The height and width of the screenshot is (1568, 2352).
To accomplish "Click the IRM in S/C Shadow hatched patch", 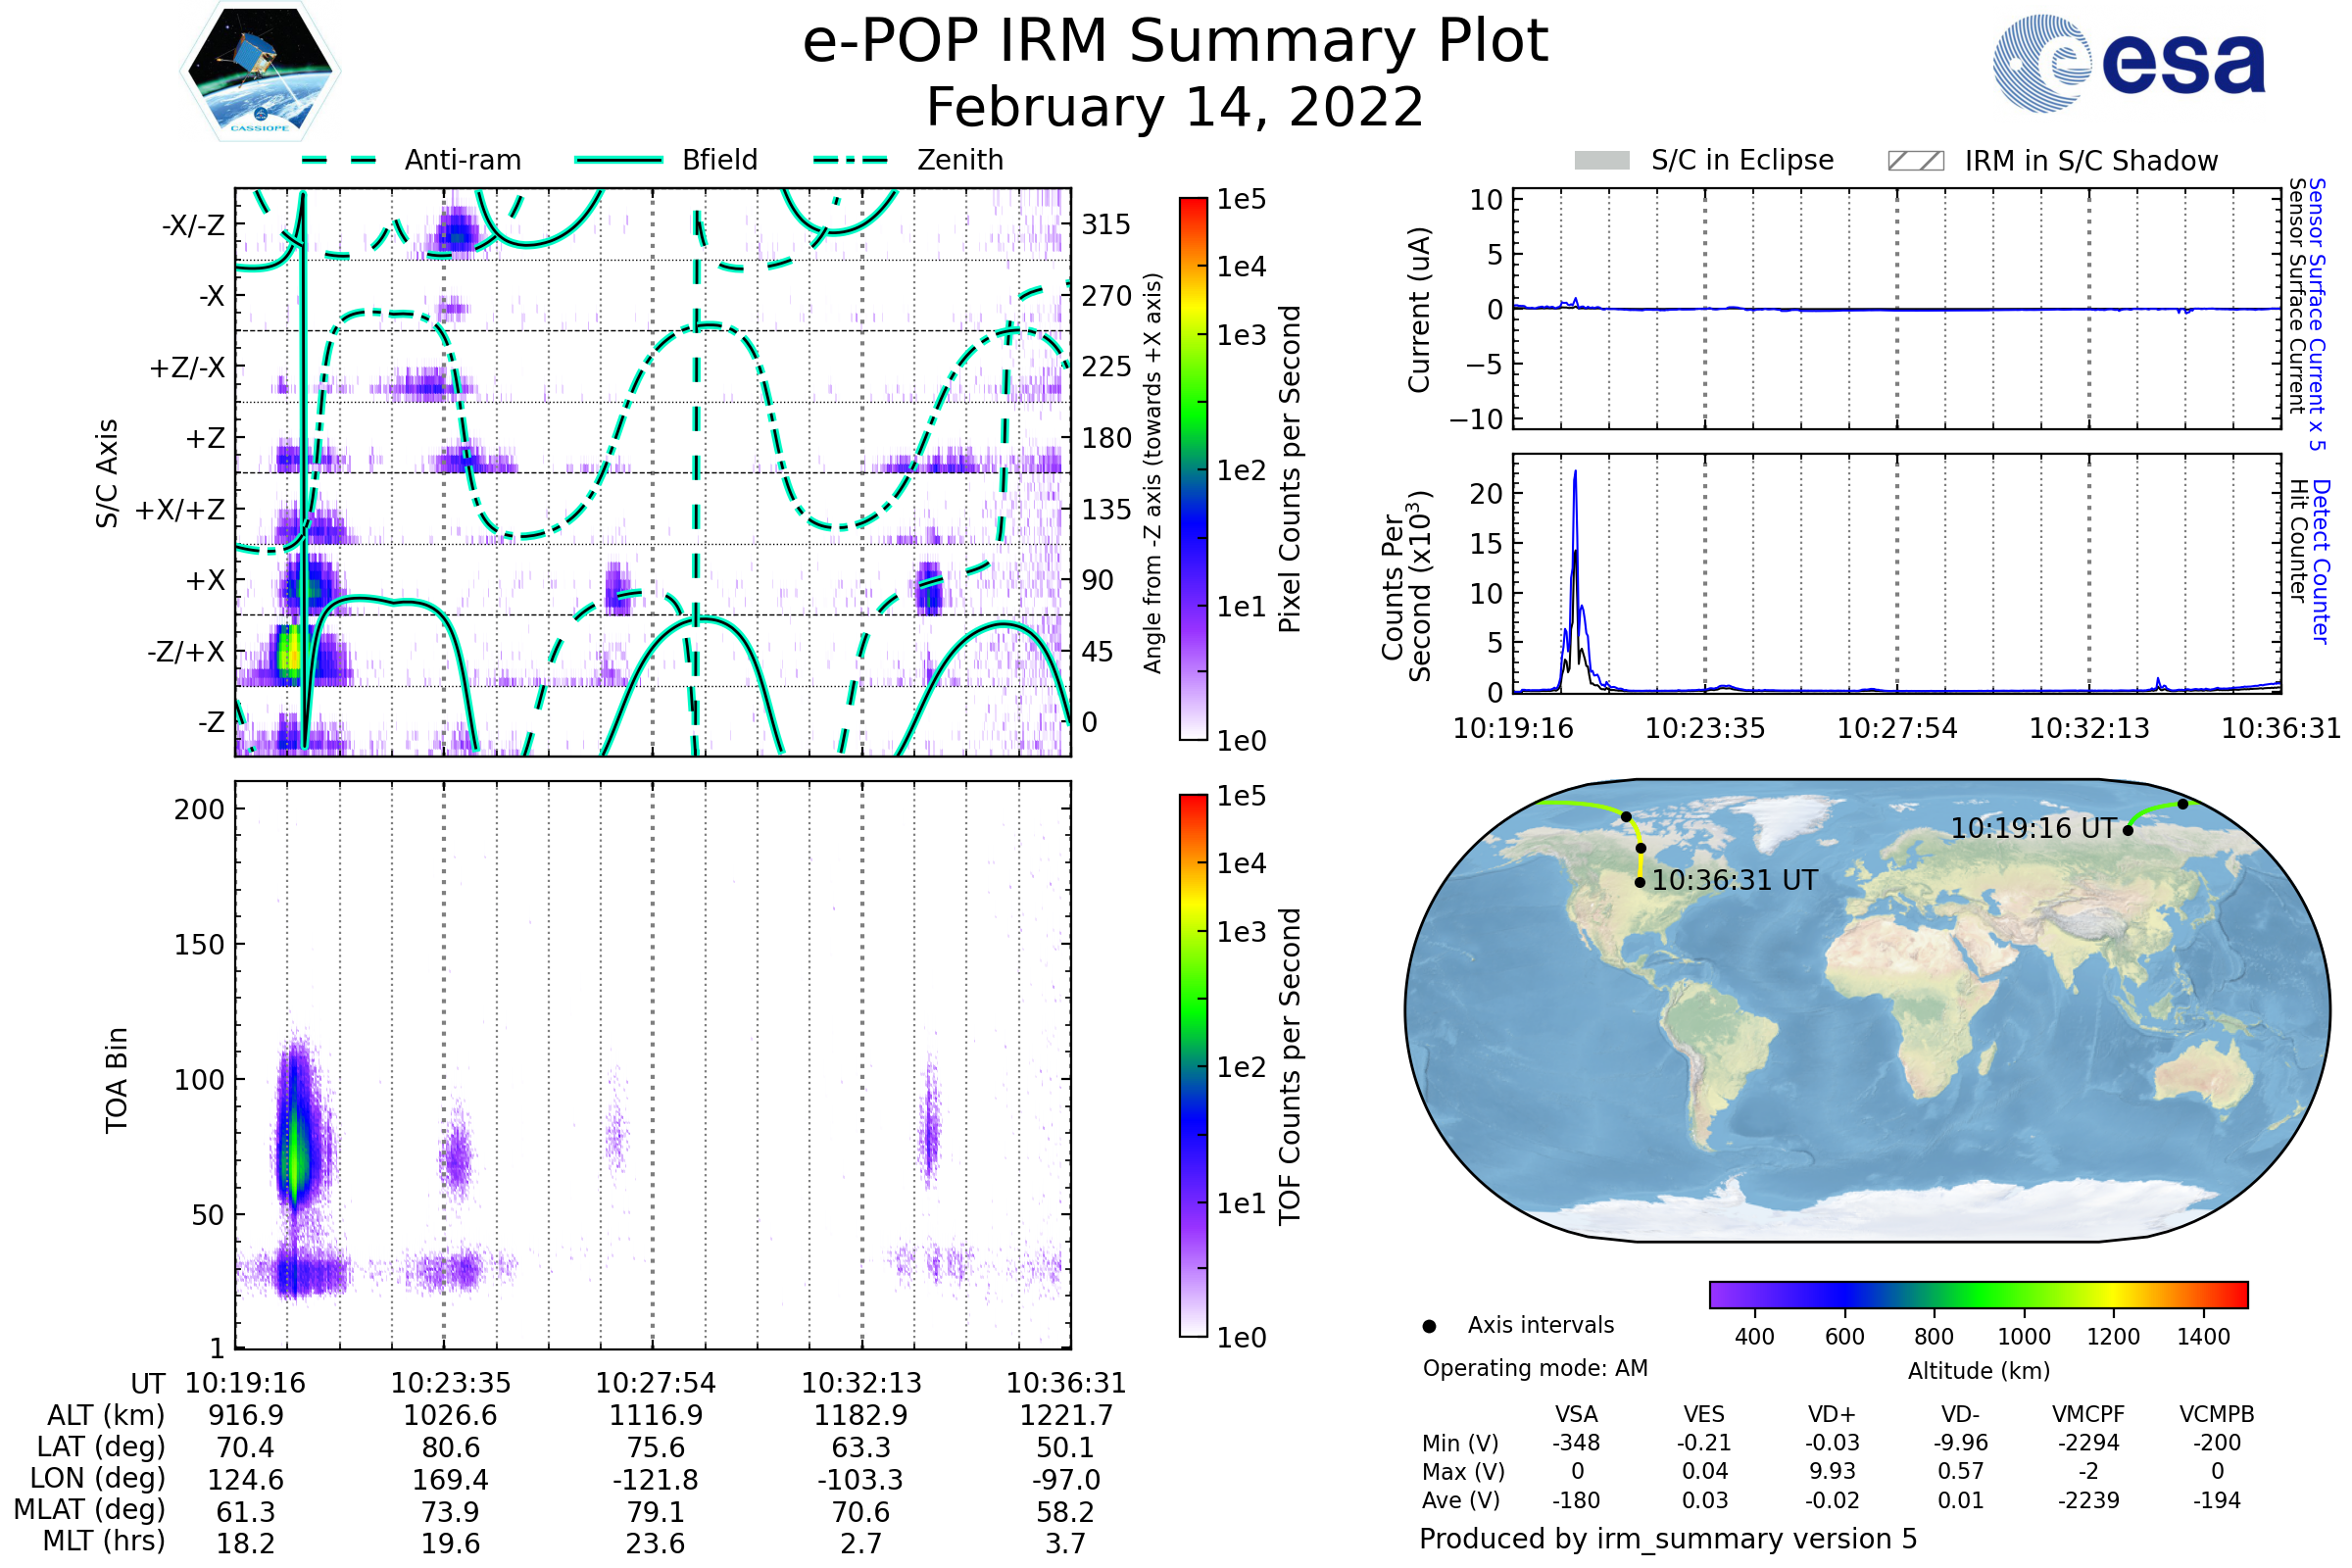I will (1916, 161).
